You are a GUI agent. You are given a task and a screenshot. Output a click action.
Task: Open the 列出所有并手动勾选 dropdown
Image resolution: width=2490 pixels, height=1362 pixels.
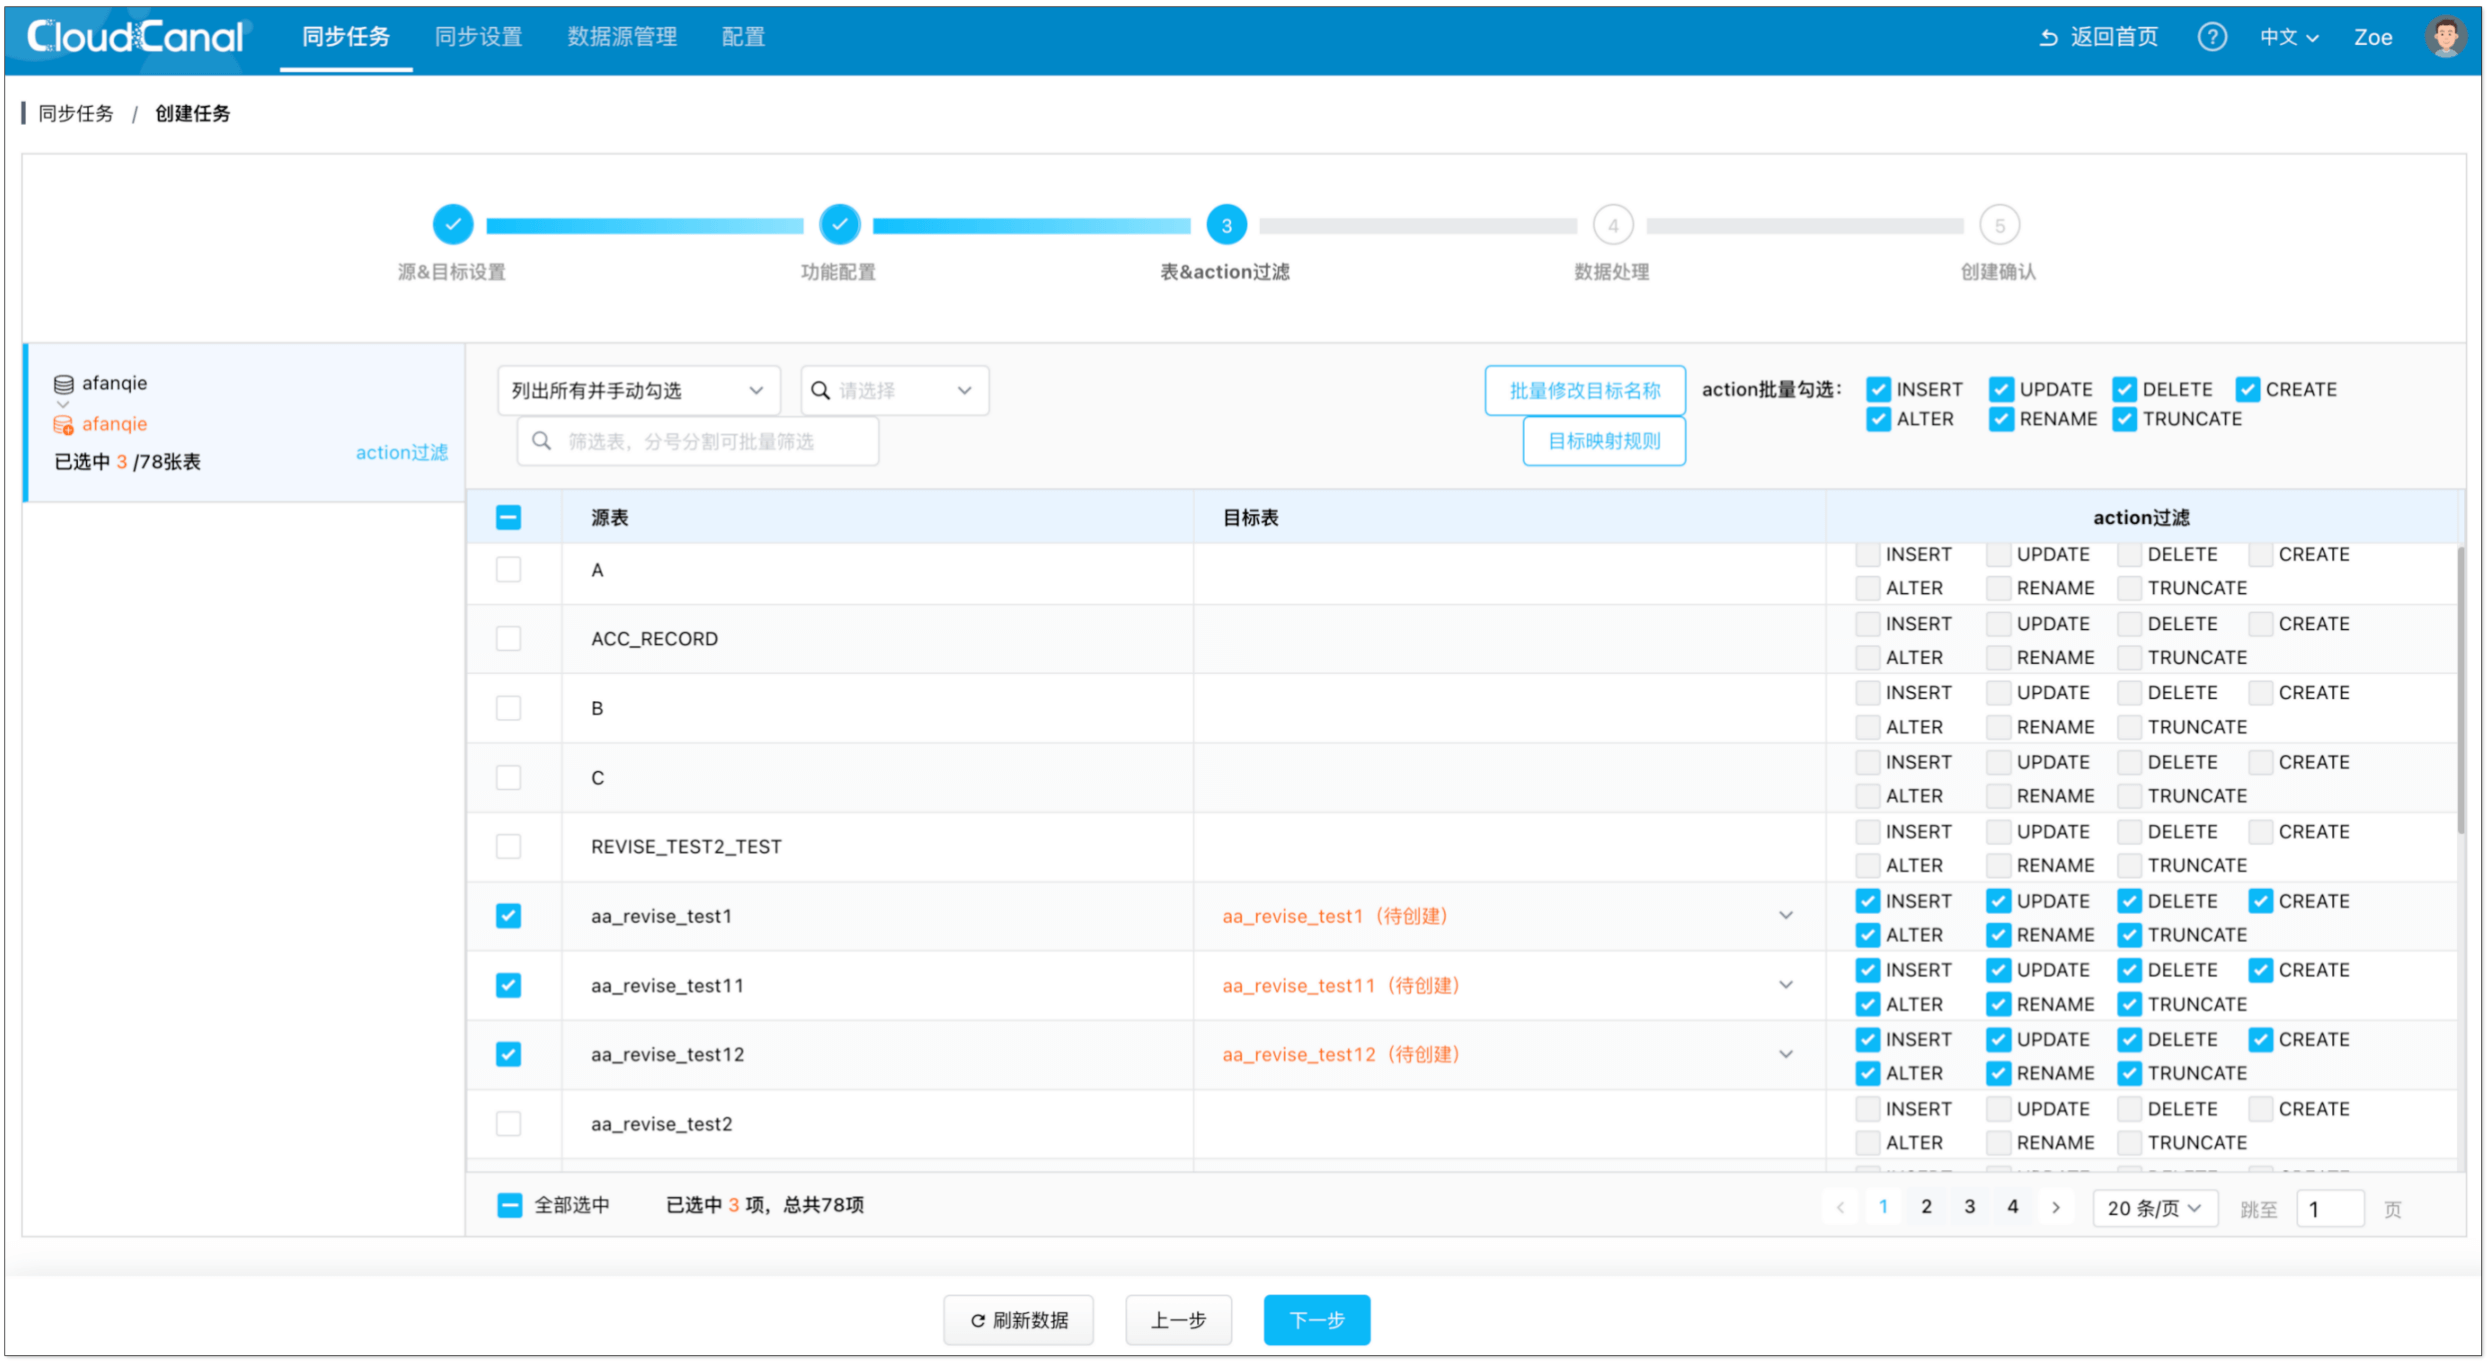click(638, 391)
